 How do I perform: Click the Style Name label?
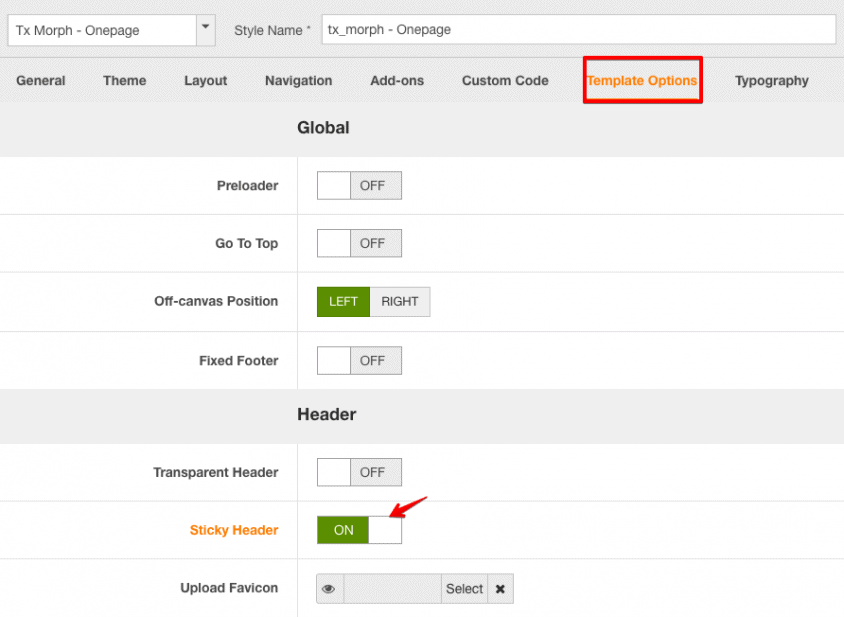tap(272, 31)
